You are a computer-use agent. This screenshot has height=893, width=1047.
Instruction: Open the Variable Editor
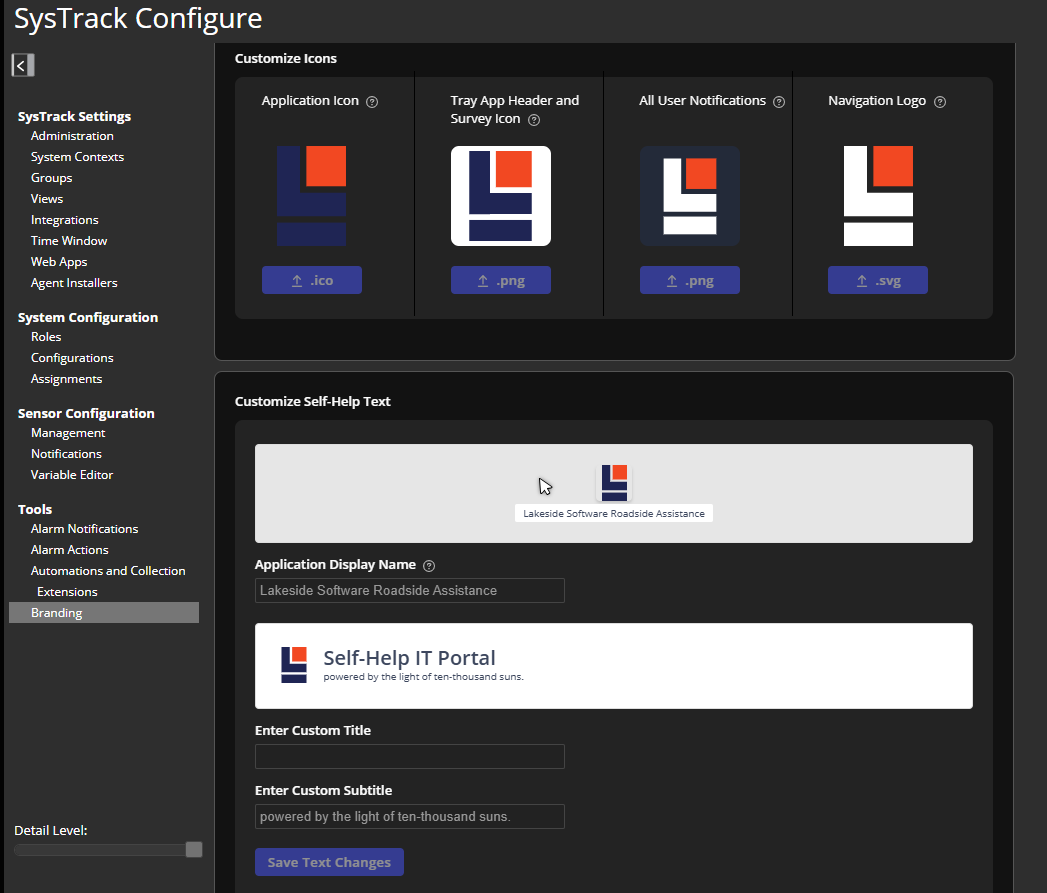click(72, 475)
